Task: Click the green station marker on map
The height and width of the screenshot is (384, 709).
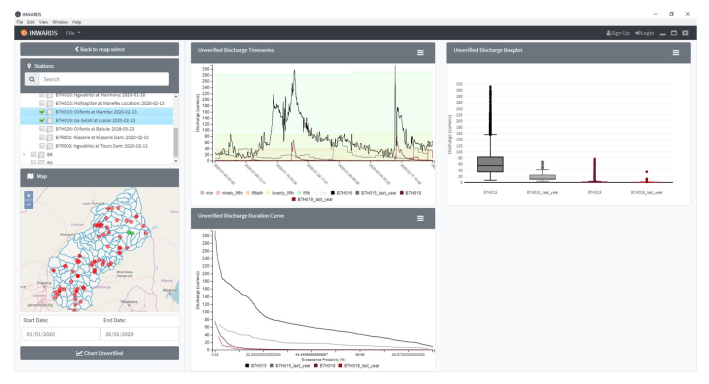Action: pyautogui.click(x=130, y=232)
